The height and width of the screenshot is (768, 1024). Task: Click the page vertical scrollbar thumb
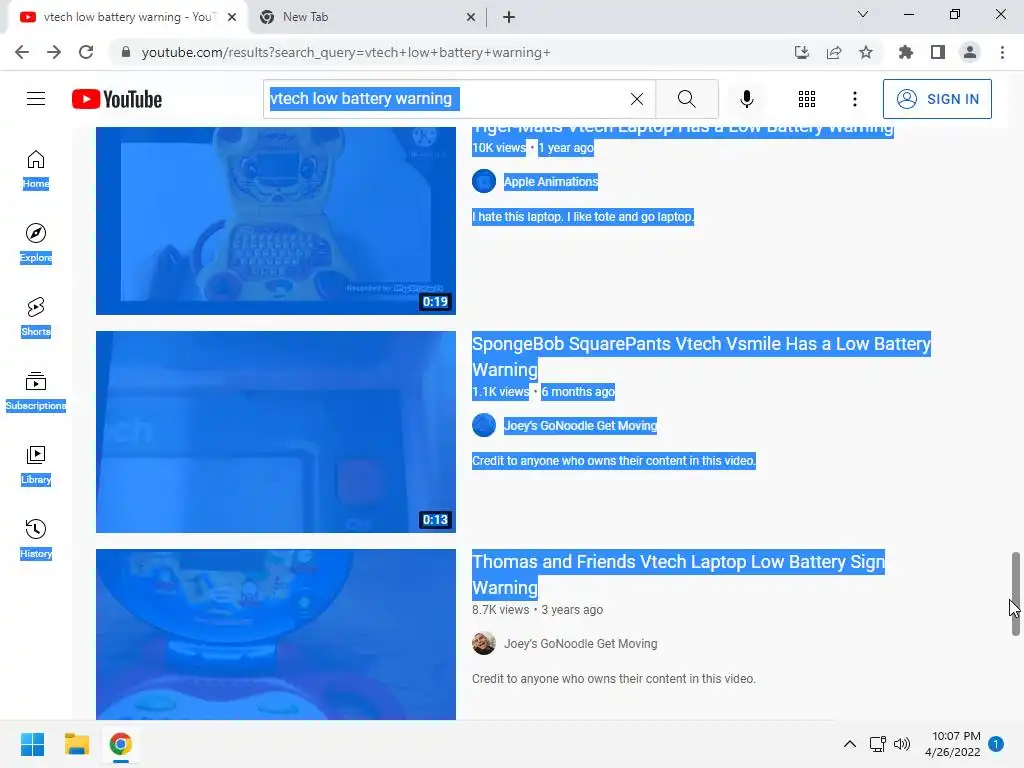(1016, 593)
